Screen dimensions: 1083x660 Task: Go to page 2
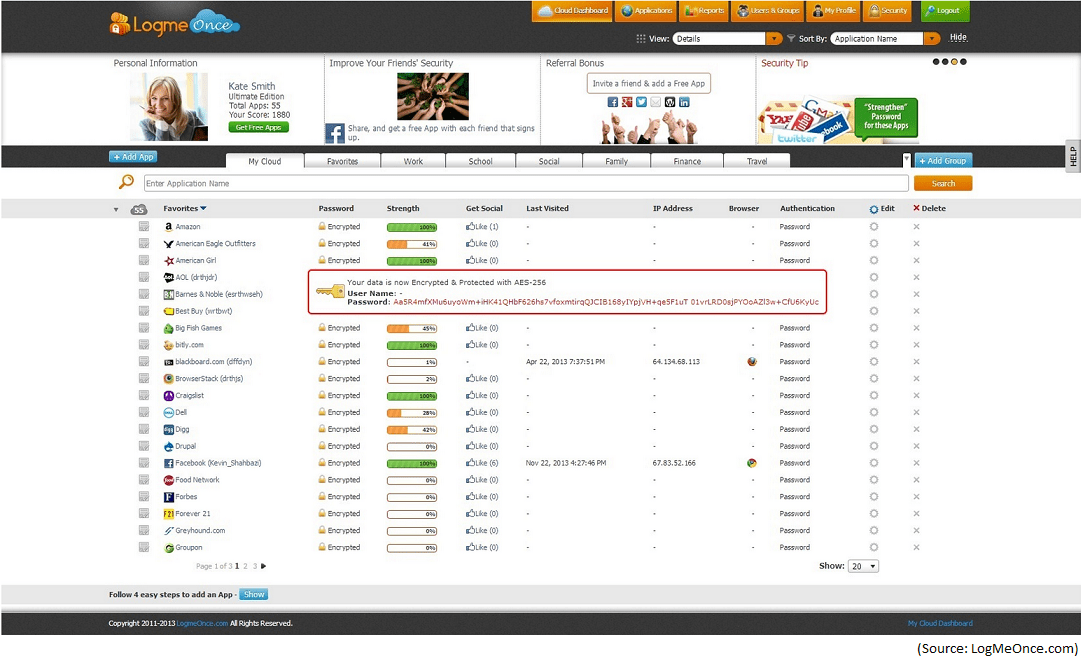(245, 566)
